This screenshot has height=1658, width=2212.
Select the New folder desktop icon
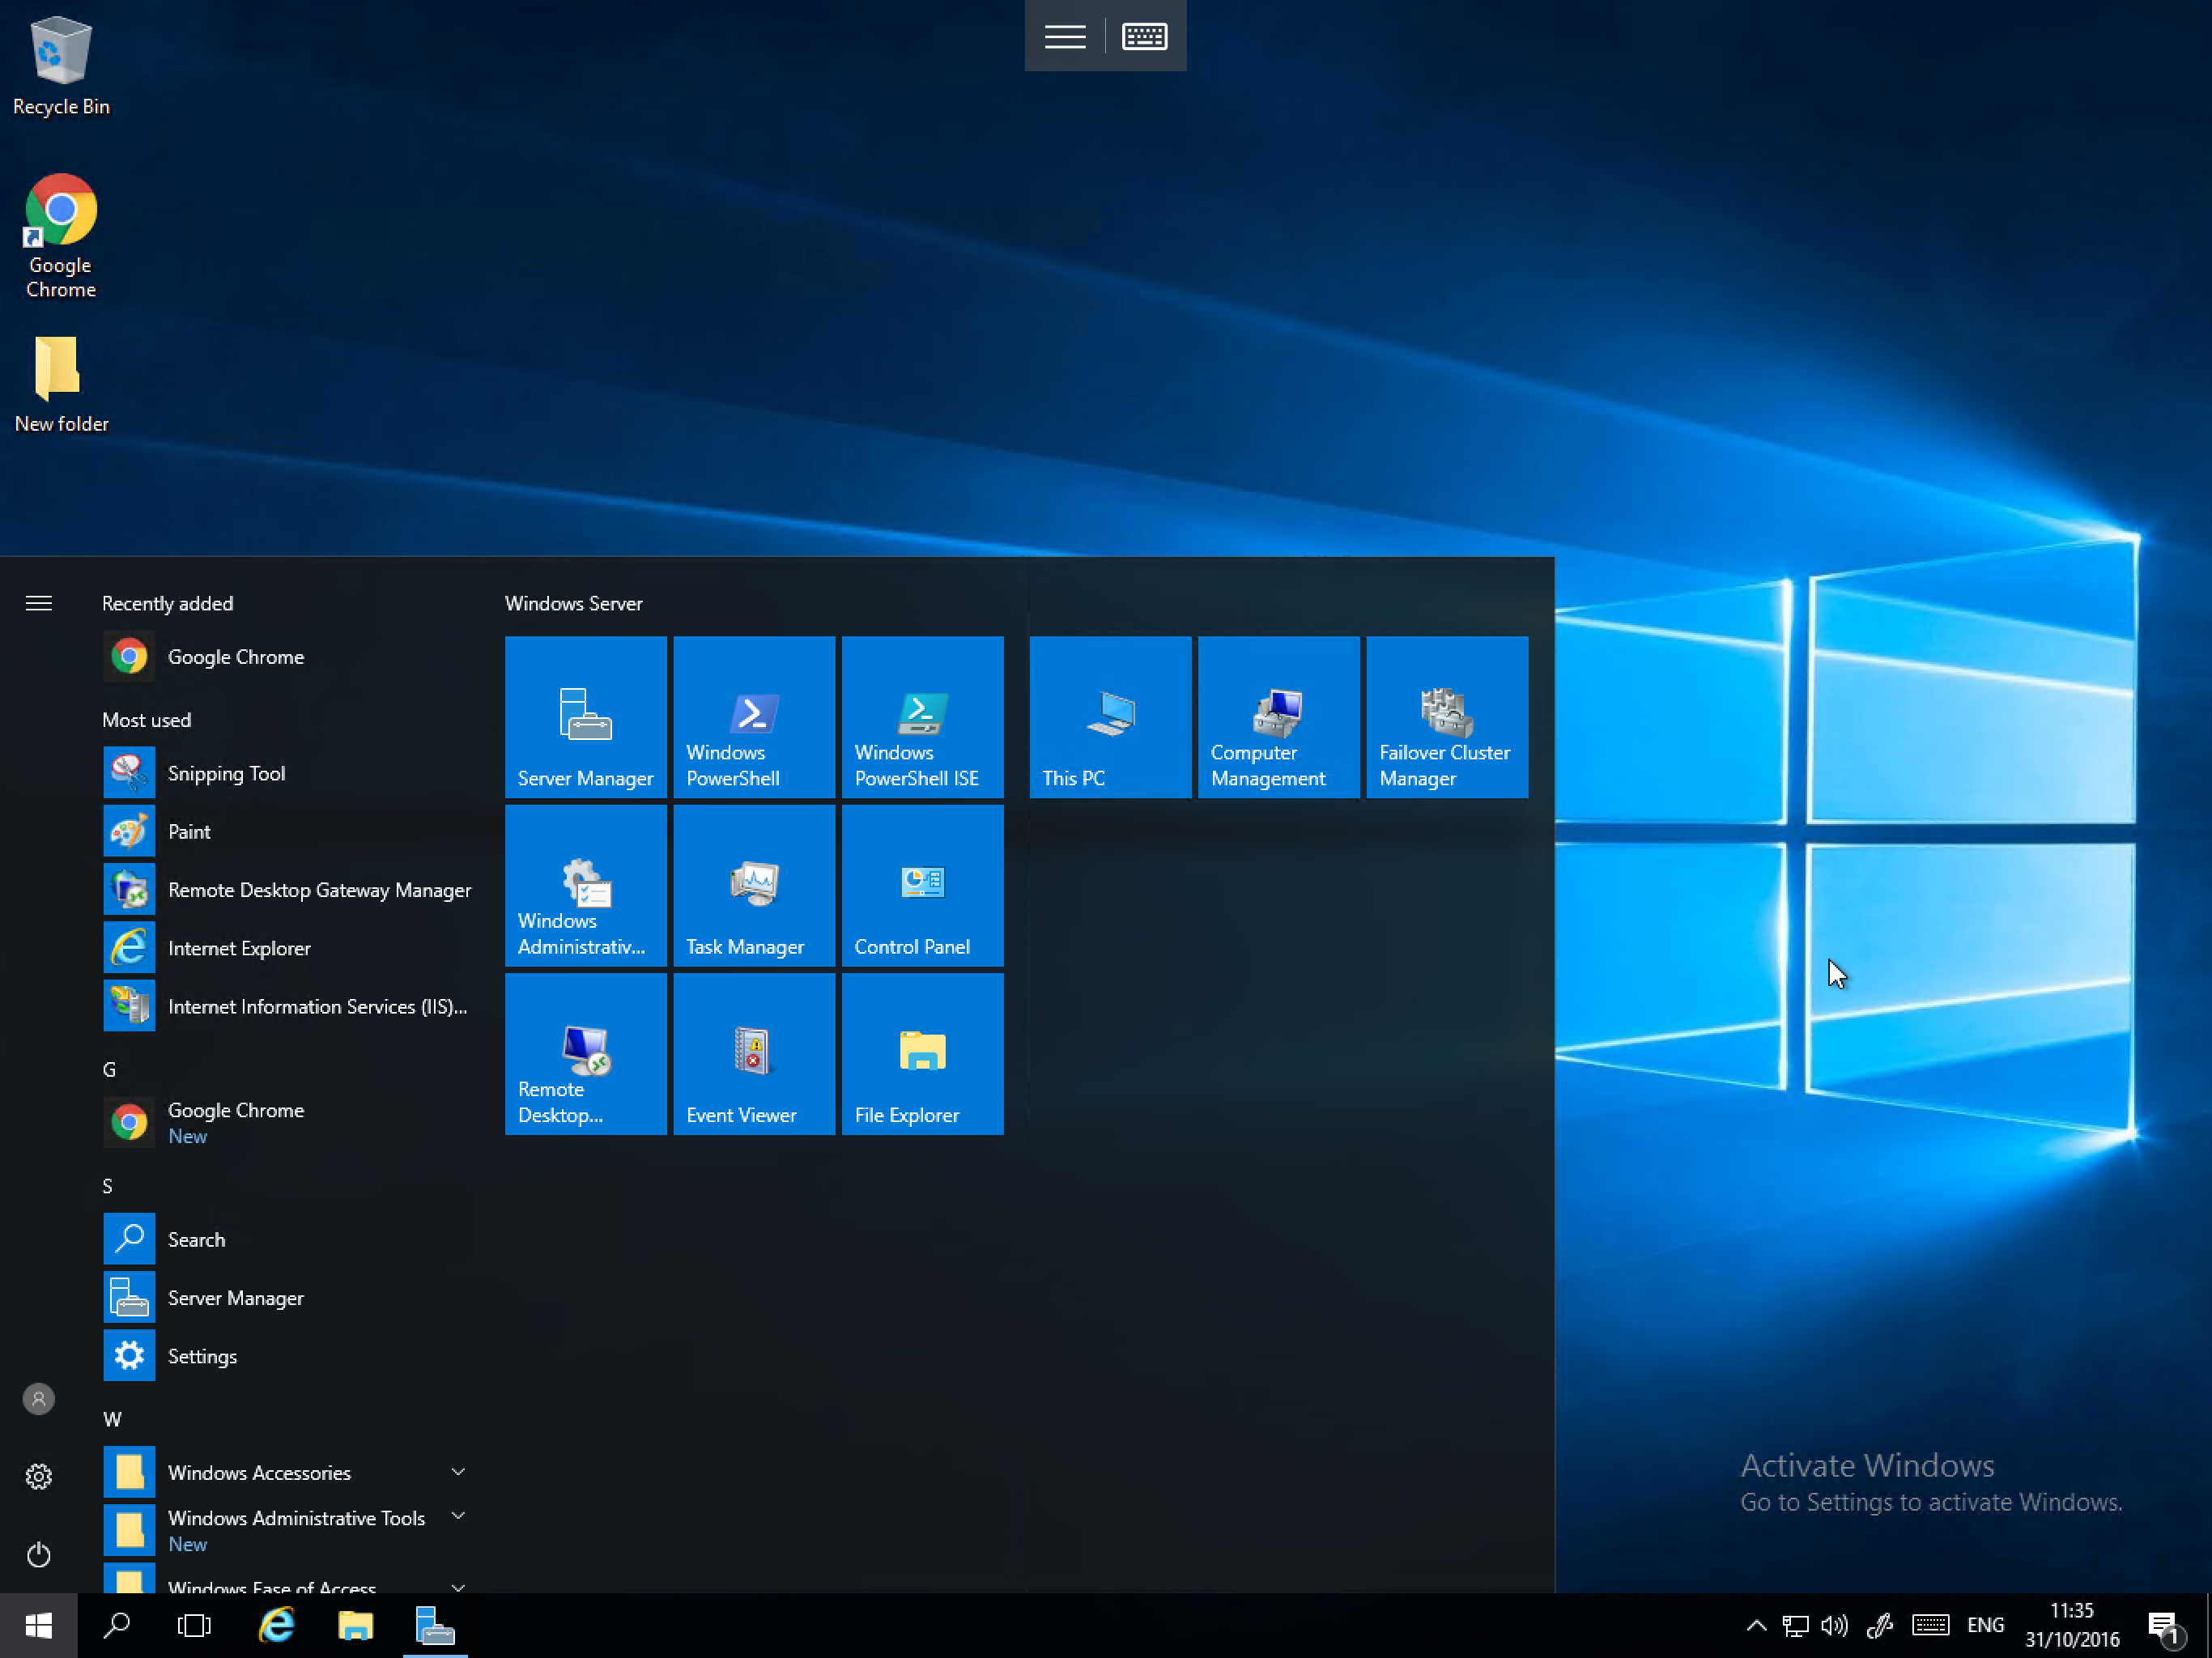[x=61, y=384]
